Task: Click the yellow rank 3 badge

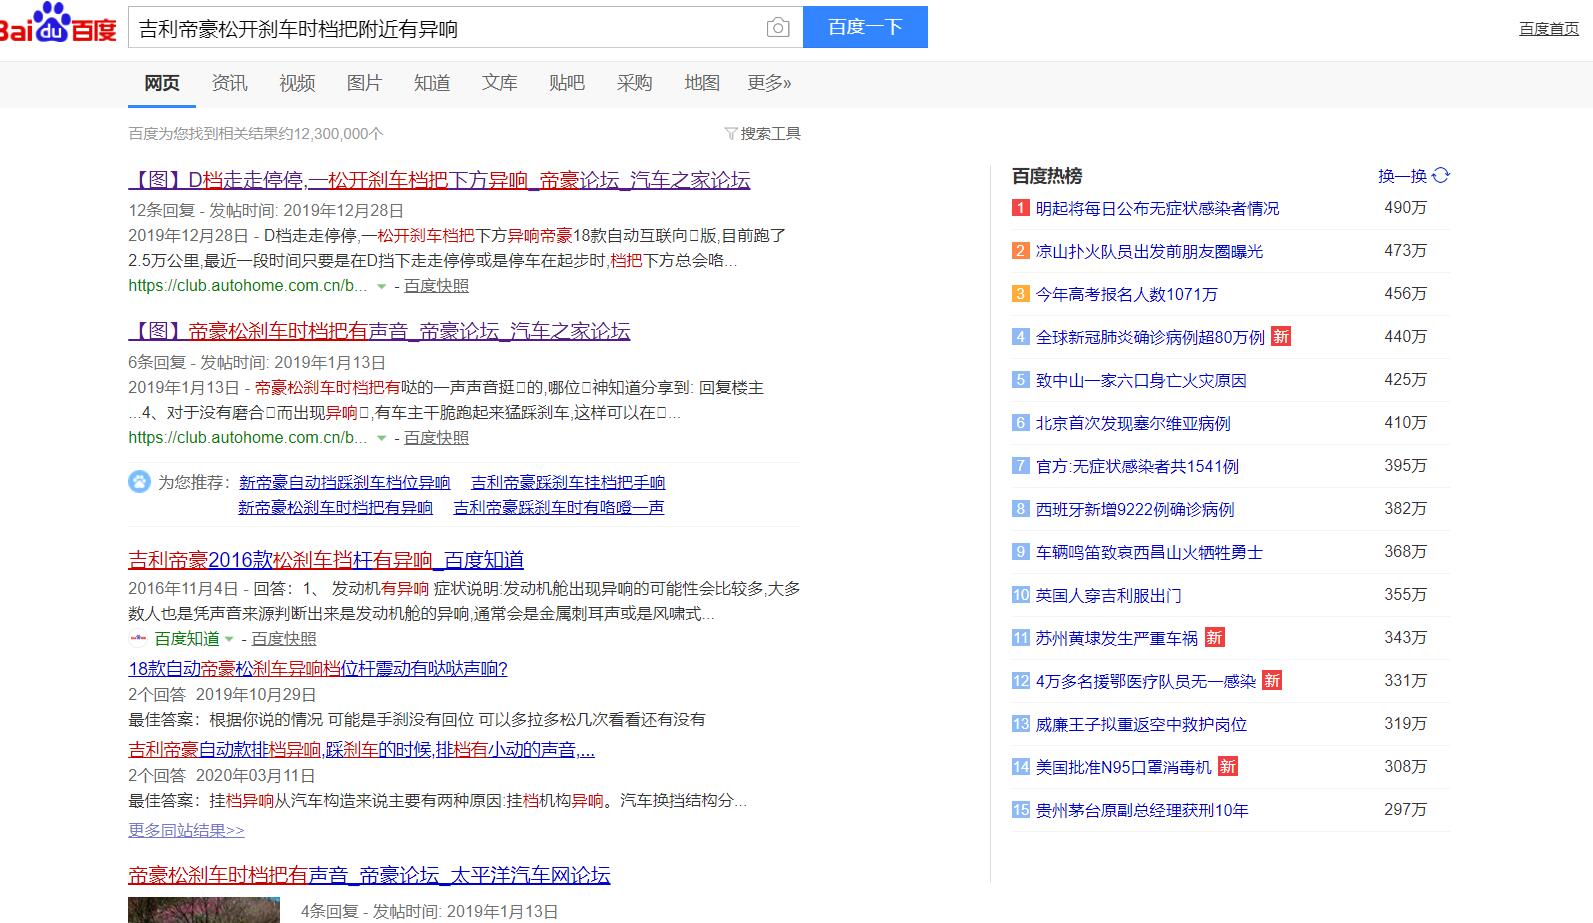Action: 1020,294
